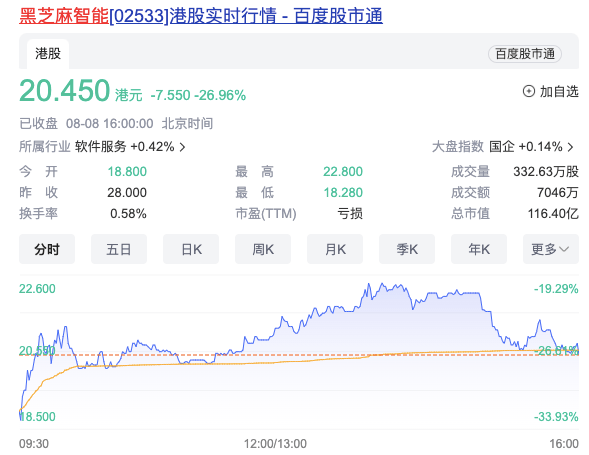The image size is (589, 455).
Task: Expand 所属行业 软件服务 chevron arrow
Action: (183, 147)
